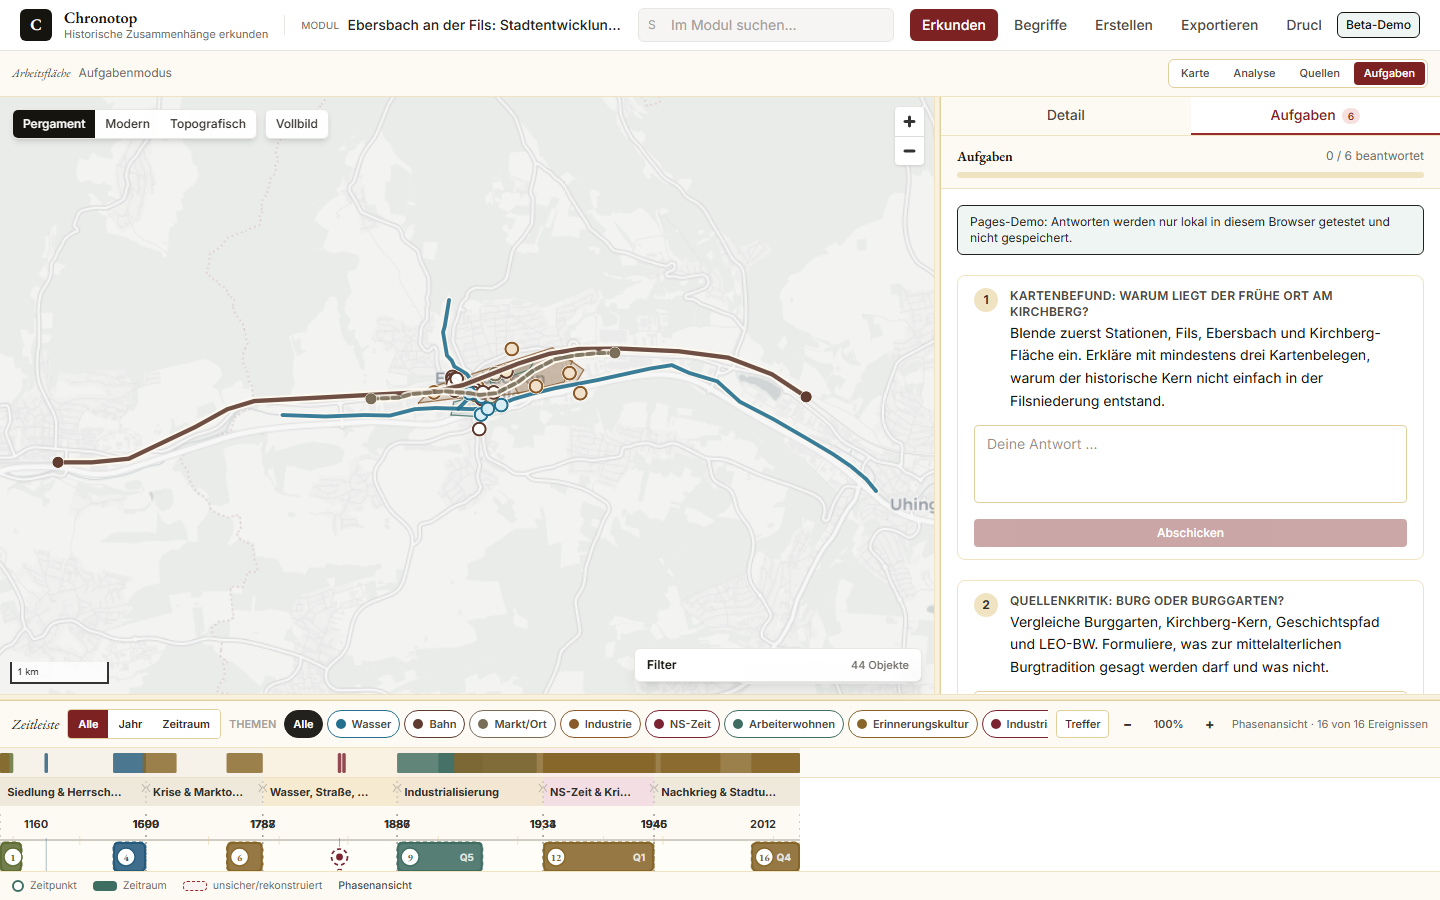Open the Exportieren section
Screen dimensions: 1440x900
1219,25
